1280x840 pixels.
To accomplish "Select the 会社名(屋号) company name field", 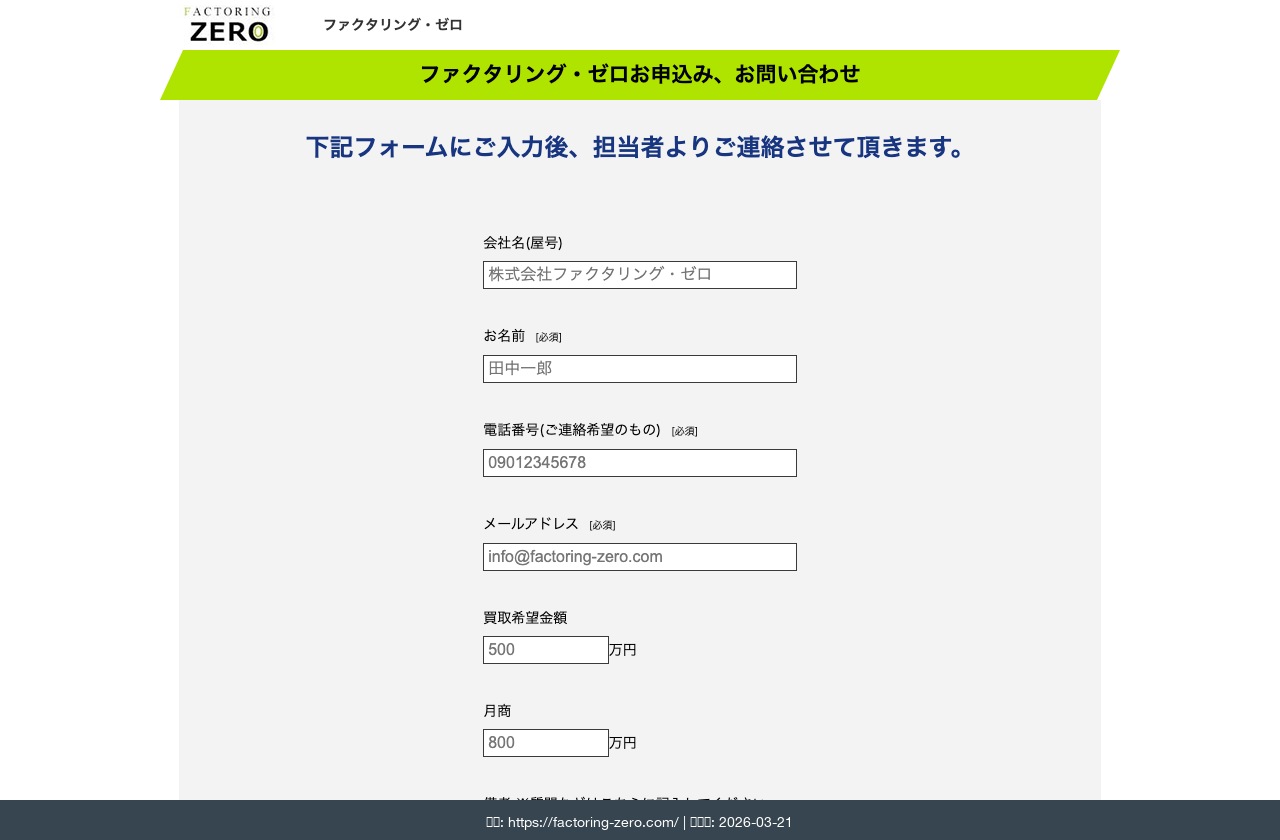I will click(x=639, y=274).
